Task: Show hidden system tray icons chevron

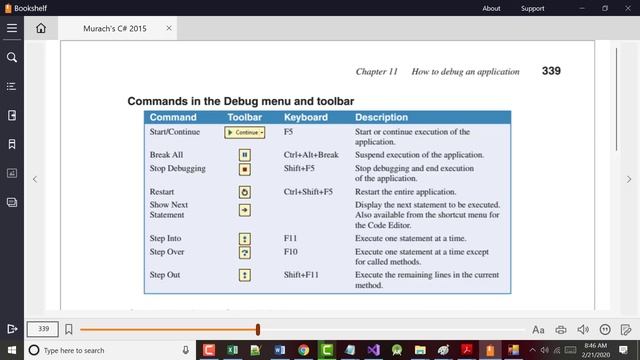Action: (x=532, y=350)
